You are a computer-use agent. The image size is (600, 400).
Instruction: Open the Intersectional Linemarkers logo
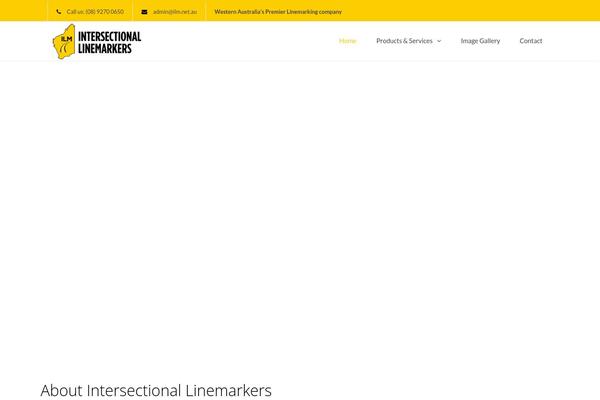pyautogui.click(x=97, y=41)
